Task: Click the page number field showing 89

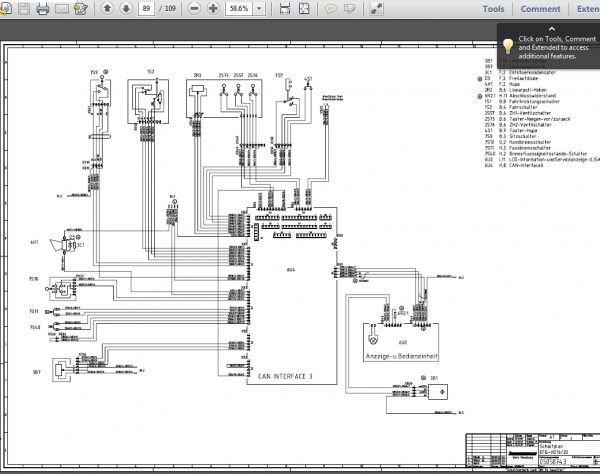Action: 146,8
